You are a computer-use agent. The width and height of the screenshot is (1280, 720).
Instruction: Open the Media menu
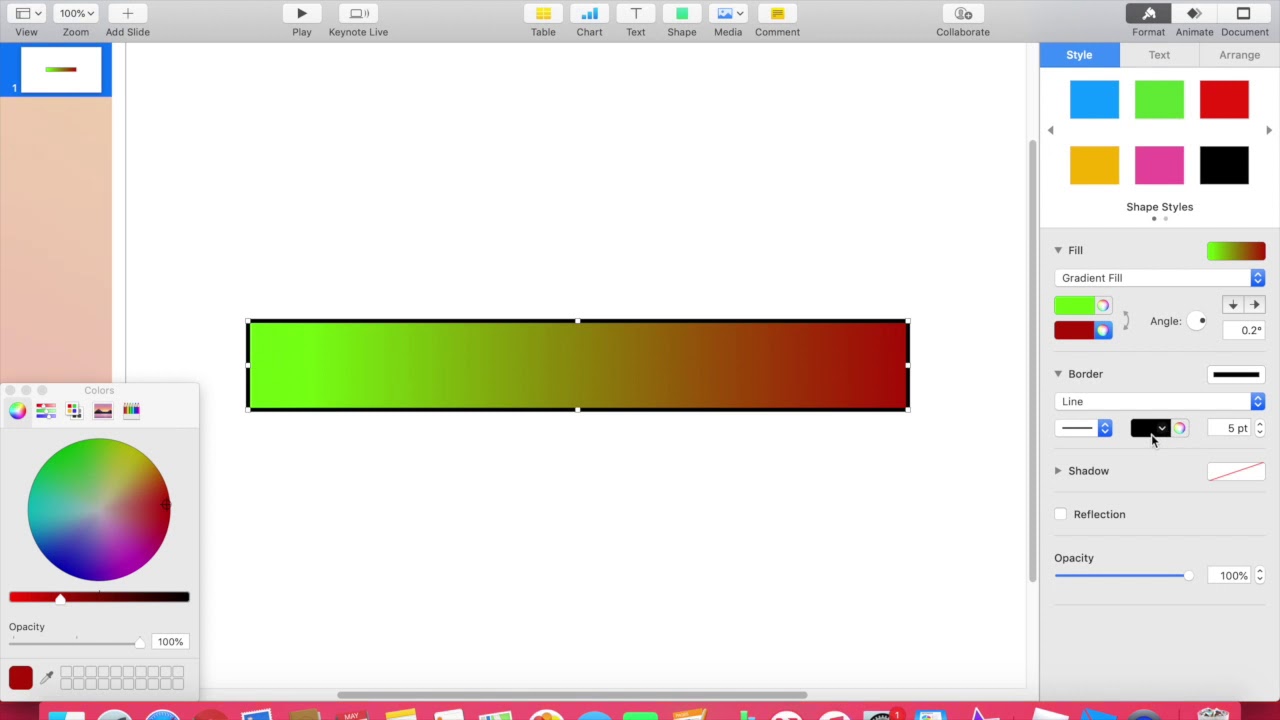[728, 13]
